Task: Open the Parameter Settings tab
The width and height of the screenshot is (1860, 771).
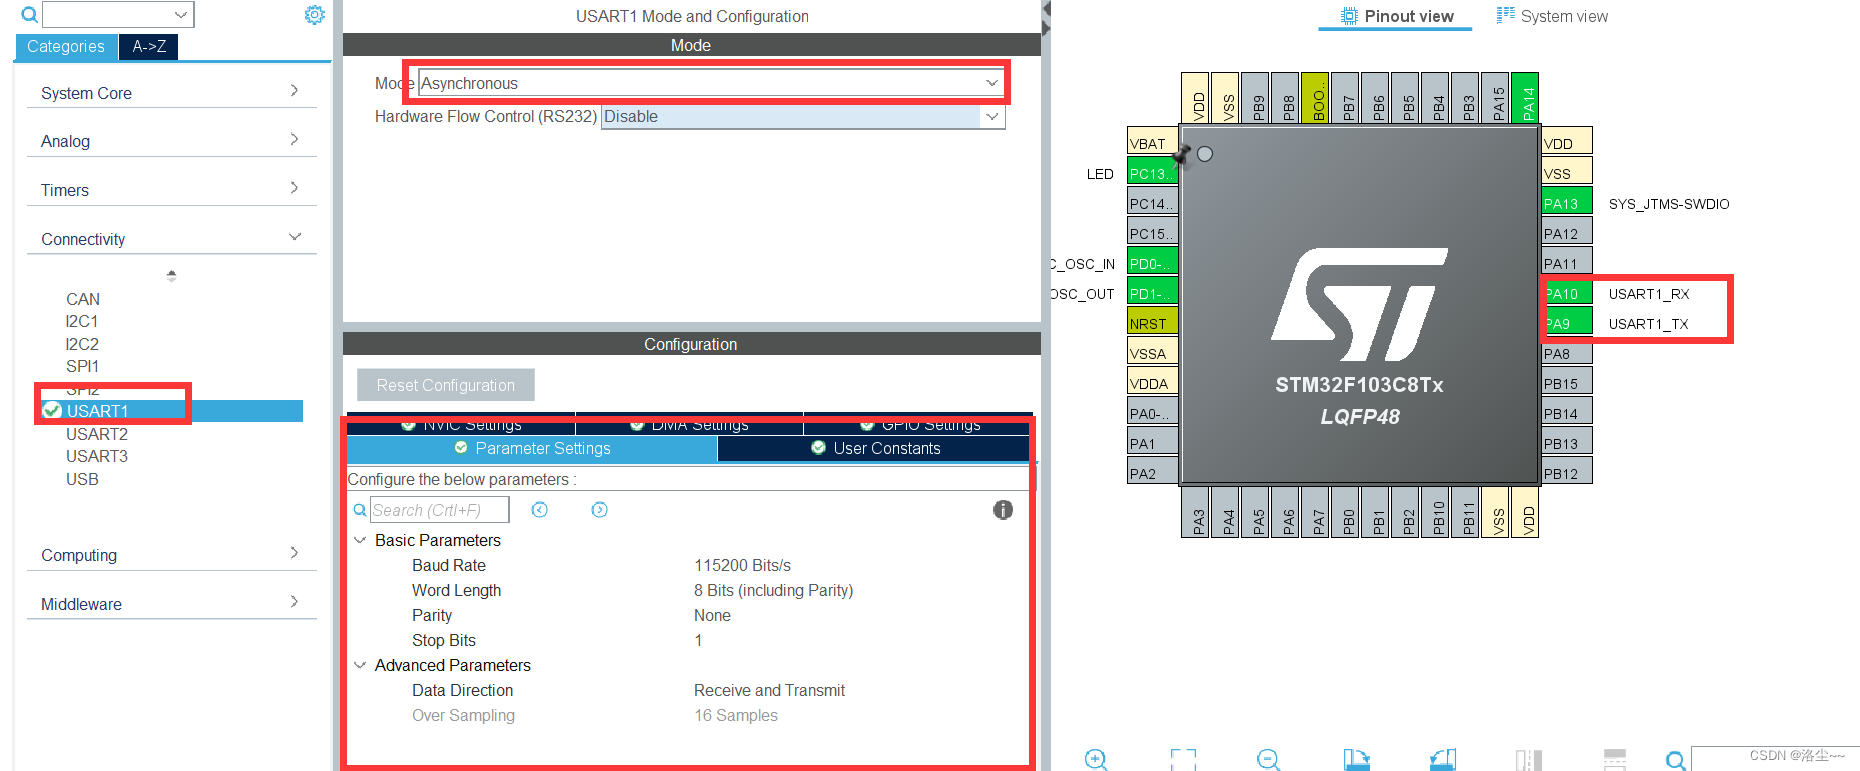Action: point(532,448)
